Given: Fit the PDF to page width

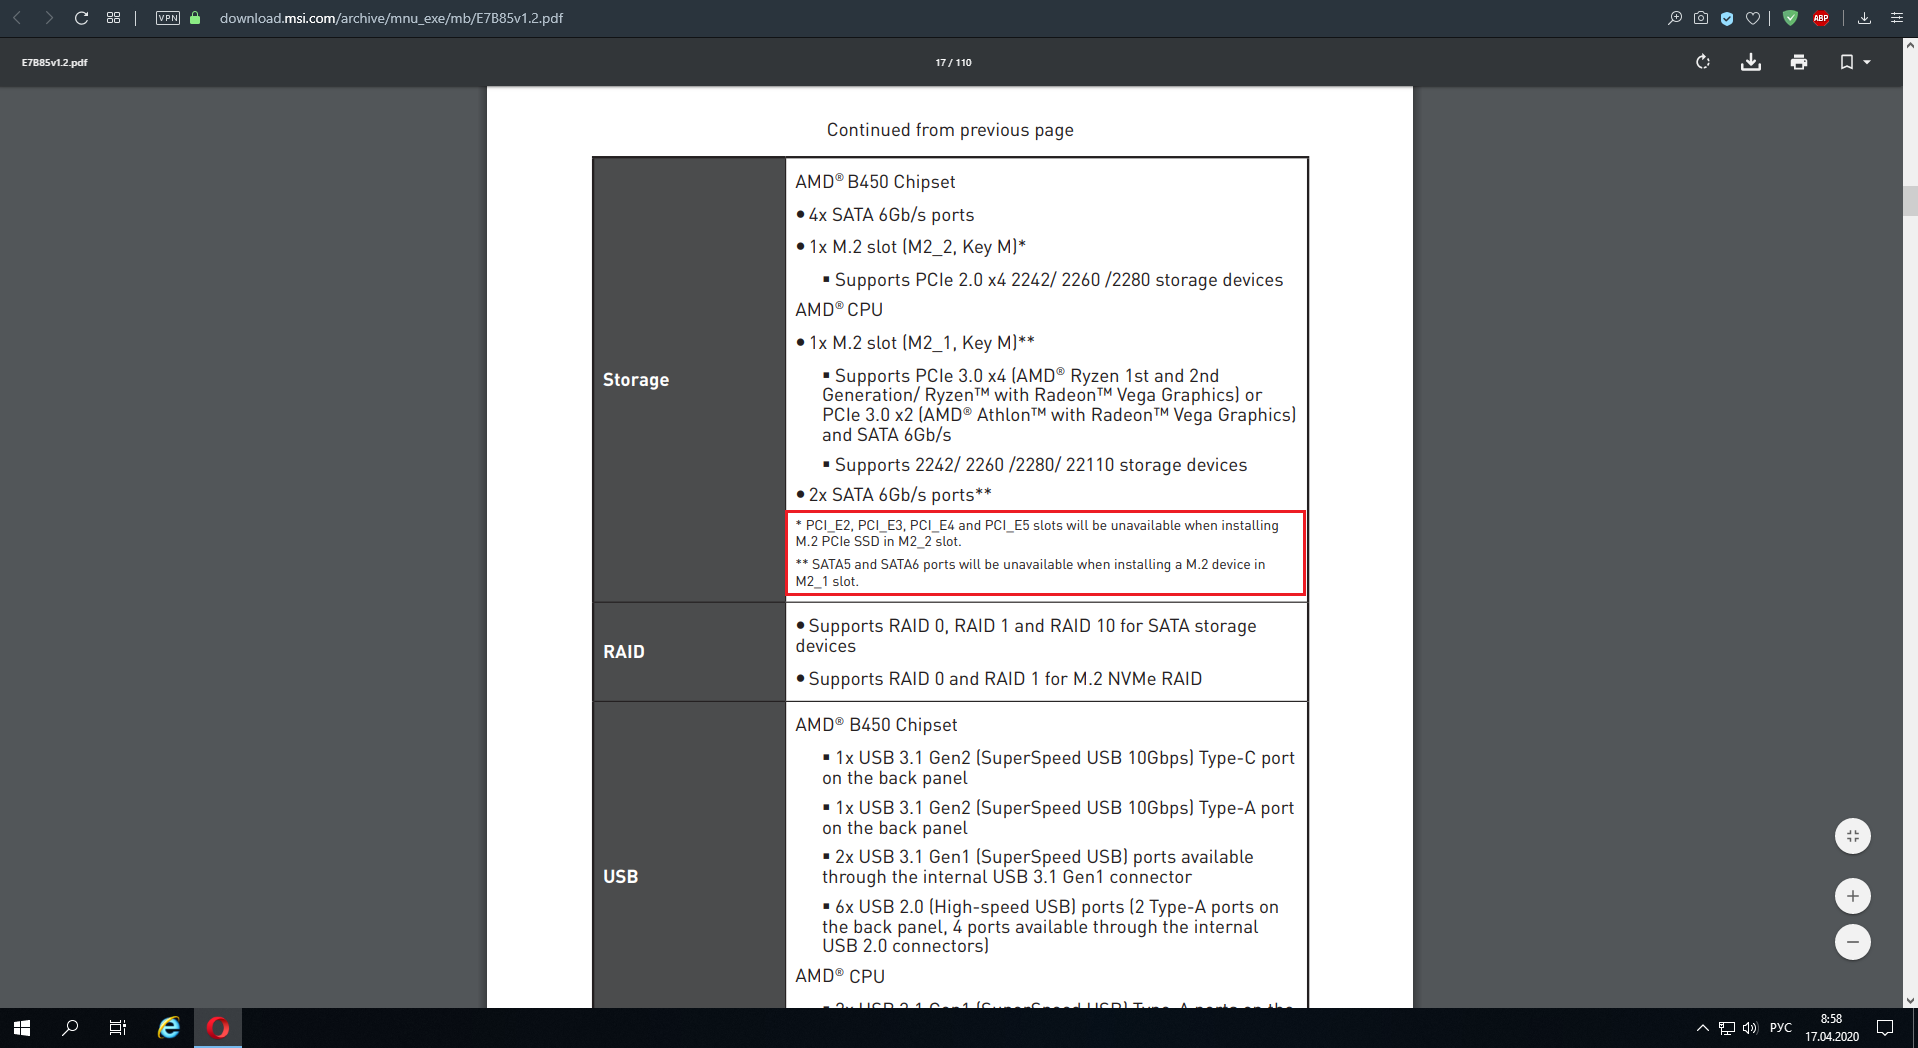Looking at the screenshot, I should pos(1853,836).
